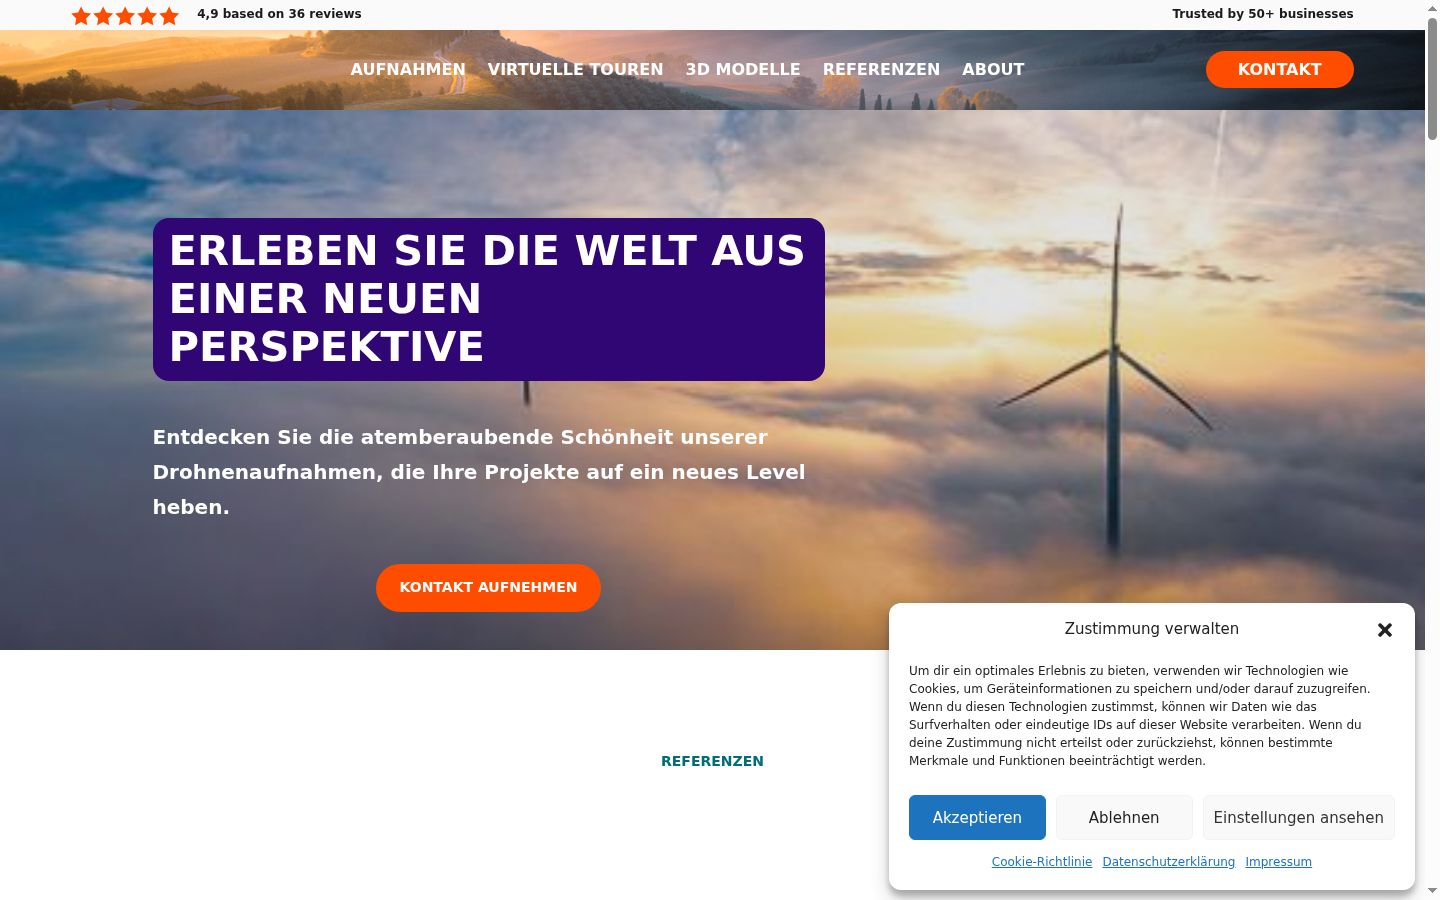Screen dimensions: 1440x900
Task: Open the Impressum link
Action: [1278, 861]
